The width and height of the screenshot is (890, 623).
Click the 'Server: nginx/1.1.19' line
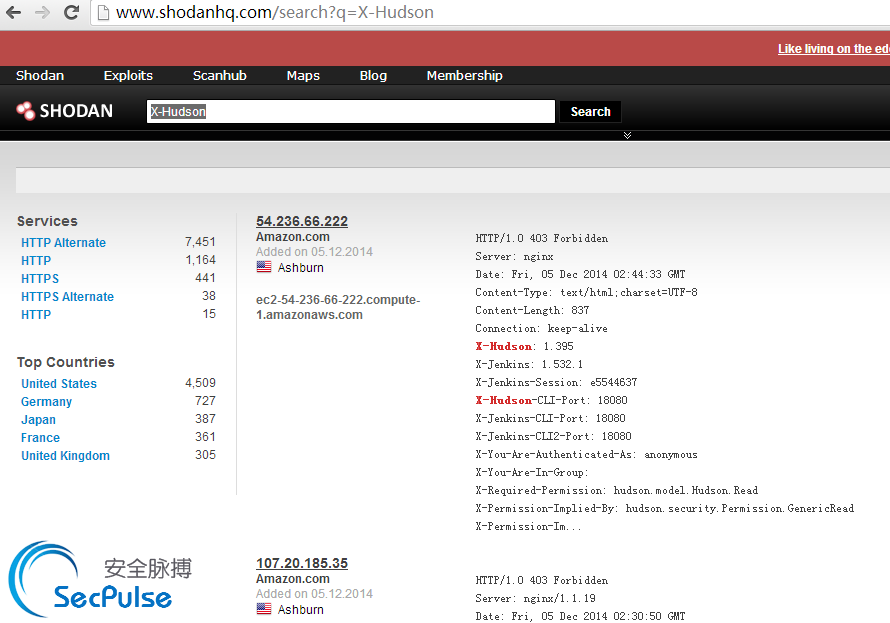pyautogui.click(x=535, y=598)
